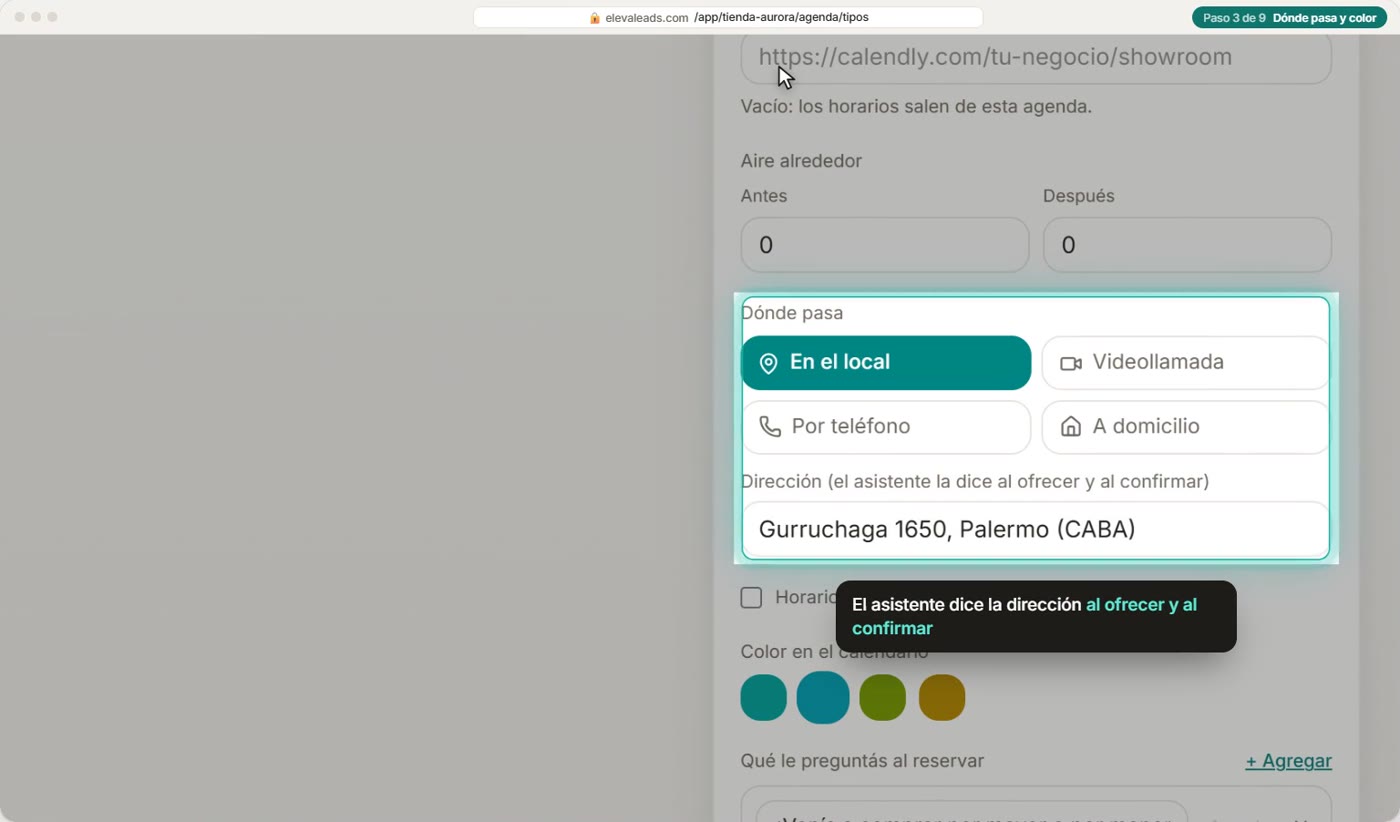Click the 'Dirección (el asistente la dice...)' label
This screenshot has width=1400, height=822.
[975, 482]
